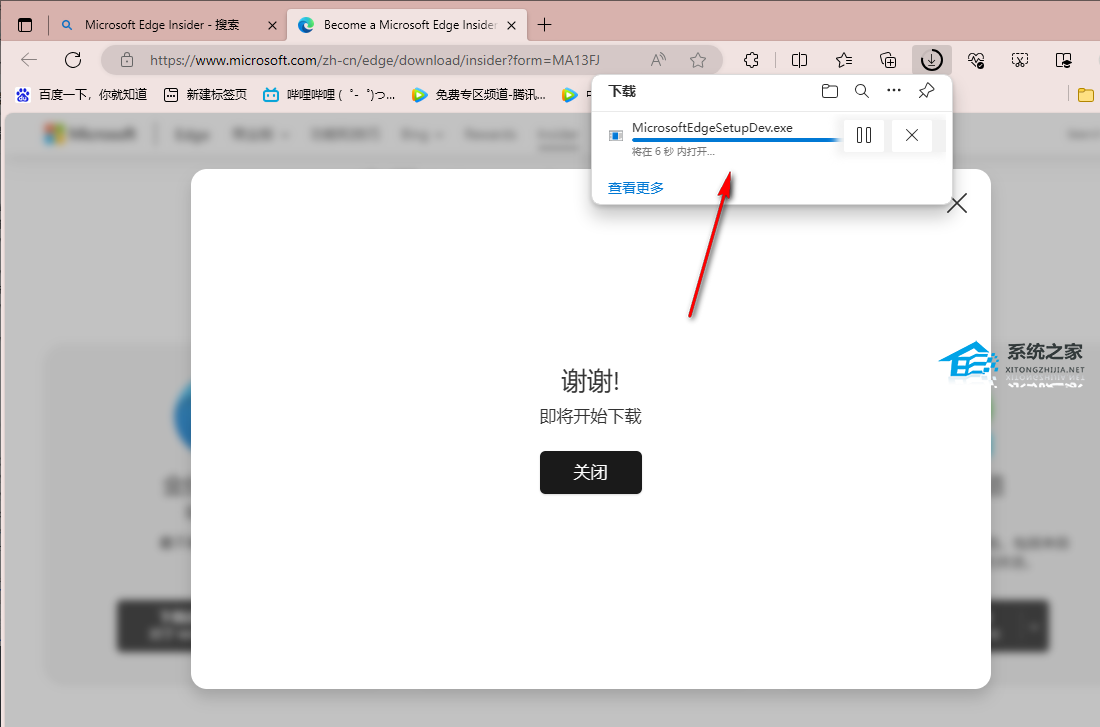This screenshot has height=727, width=1100.
Task: Toggle the Downloads toolbar button
Action: (x=932, y=60)
